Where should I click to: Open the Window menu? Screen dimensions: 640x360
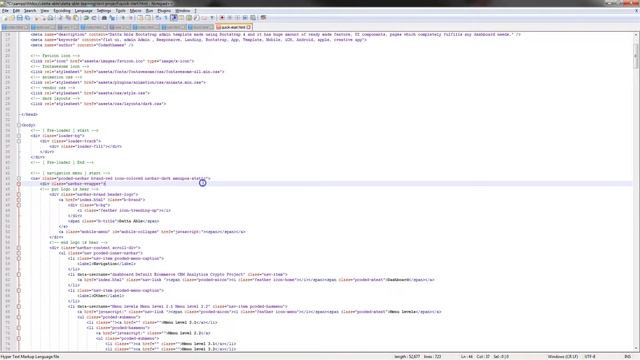pyautogui.click(x=182, y=11)
